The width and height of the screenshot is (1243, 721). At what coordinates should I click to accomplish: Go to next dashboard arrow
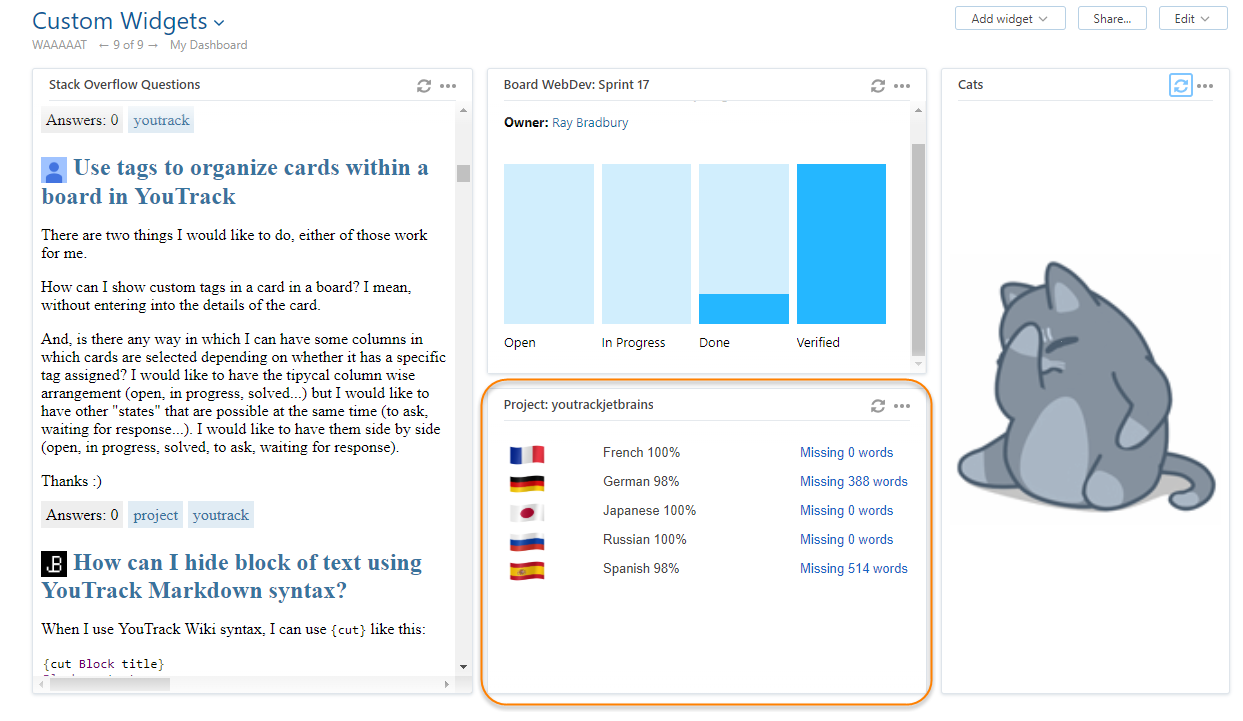click(x=153, y=45)
